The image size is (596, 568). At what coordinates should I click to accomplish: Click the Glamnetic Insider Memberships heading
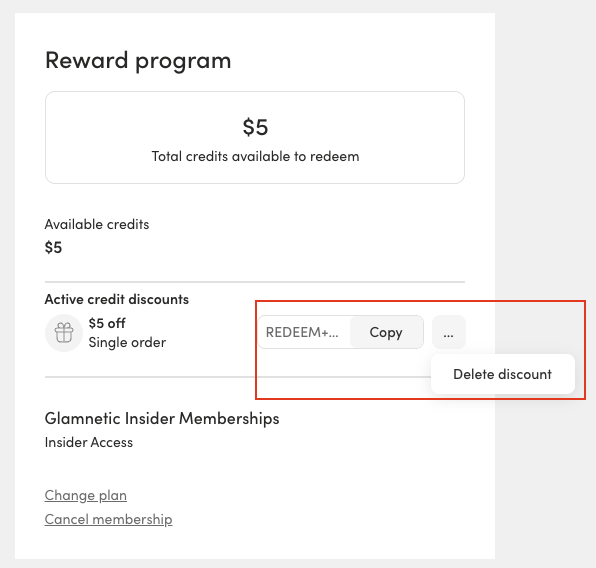(x=162, y=419)
